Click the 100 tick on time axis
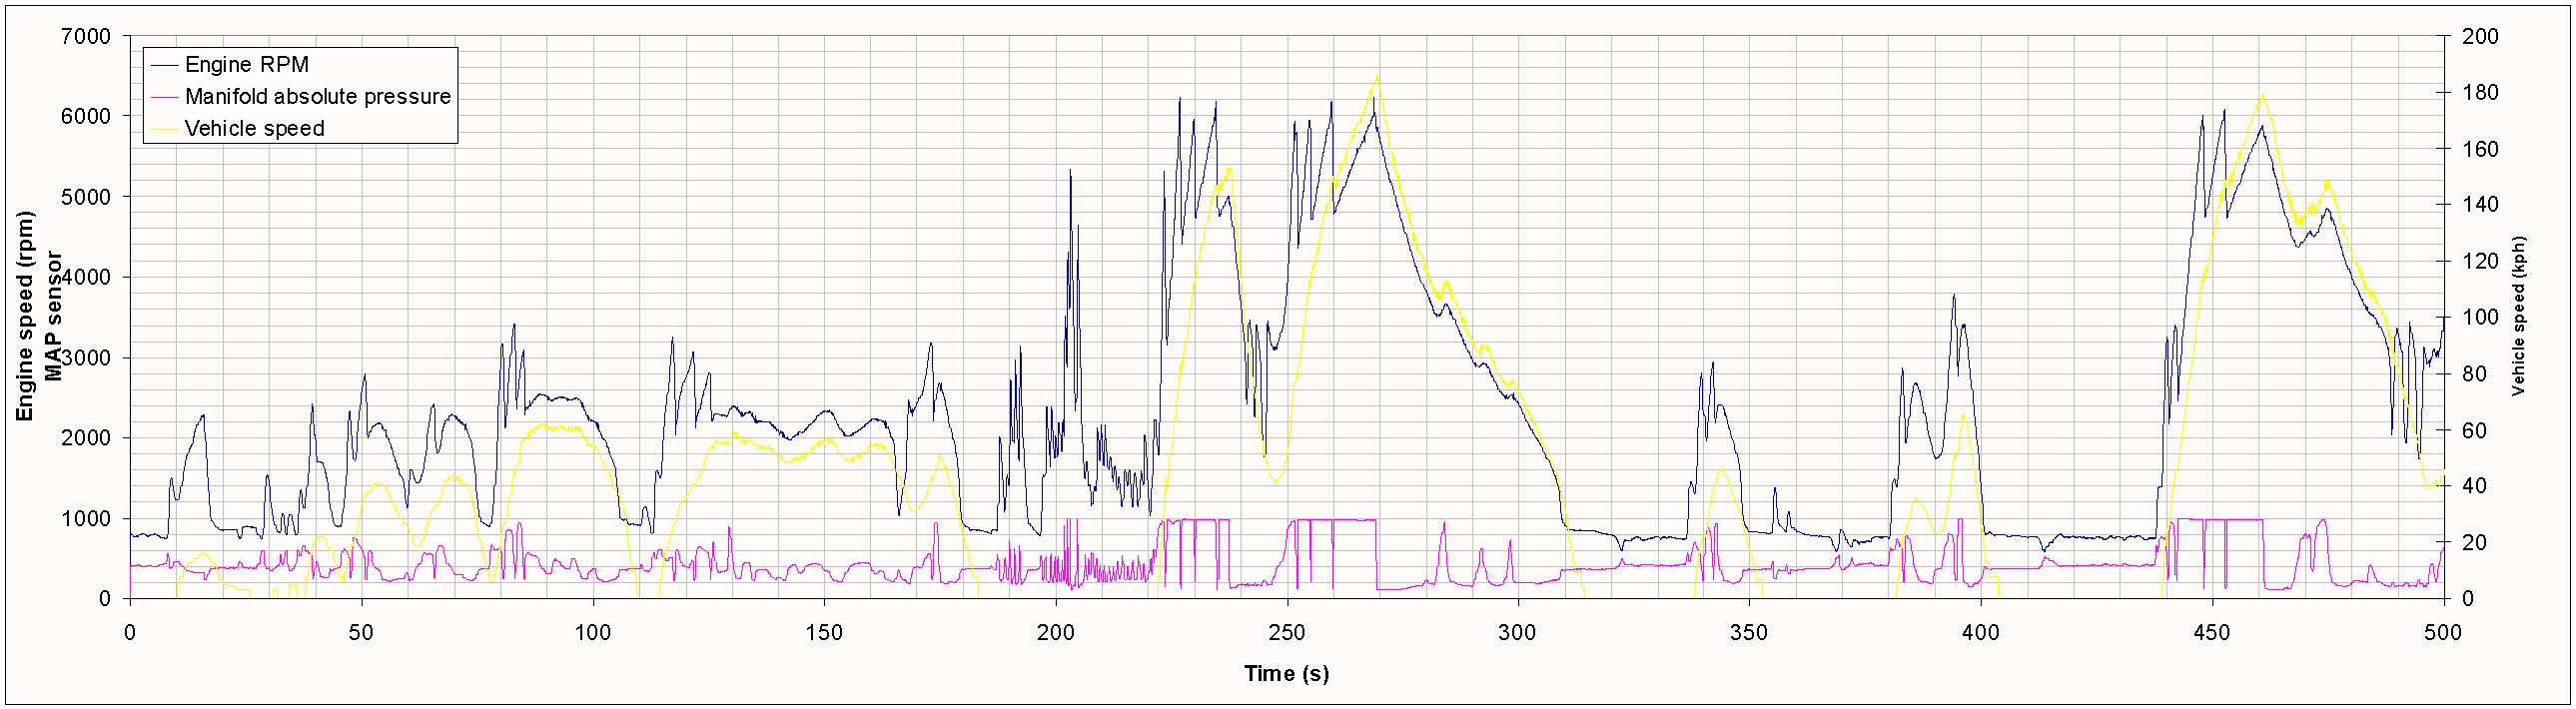Screen dimensions: 2576x709 593,632
